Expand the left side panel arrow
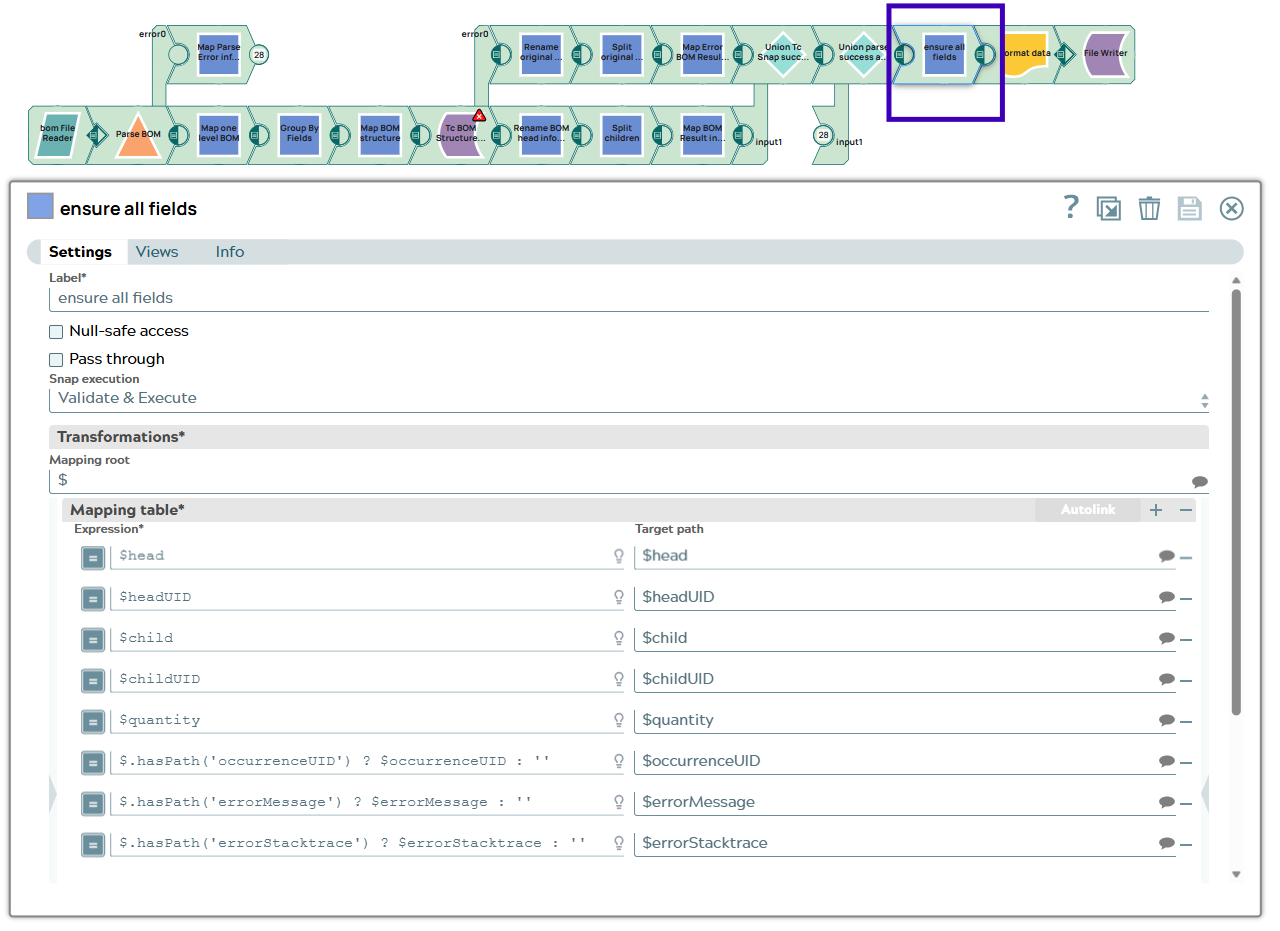Viewport: 1280px width, 931px height. pyautogui.click(x=54, y=794)
